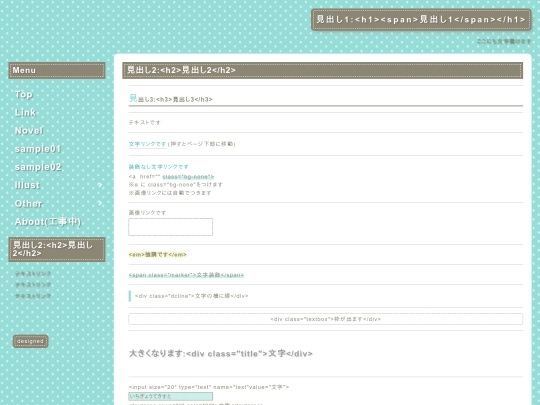Click the 画像リンクです label
This screenshot has width=540, height=405.
tap(147, 212)
